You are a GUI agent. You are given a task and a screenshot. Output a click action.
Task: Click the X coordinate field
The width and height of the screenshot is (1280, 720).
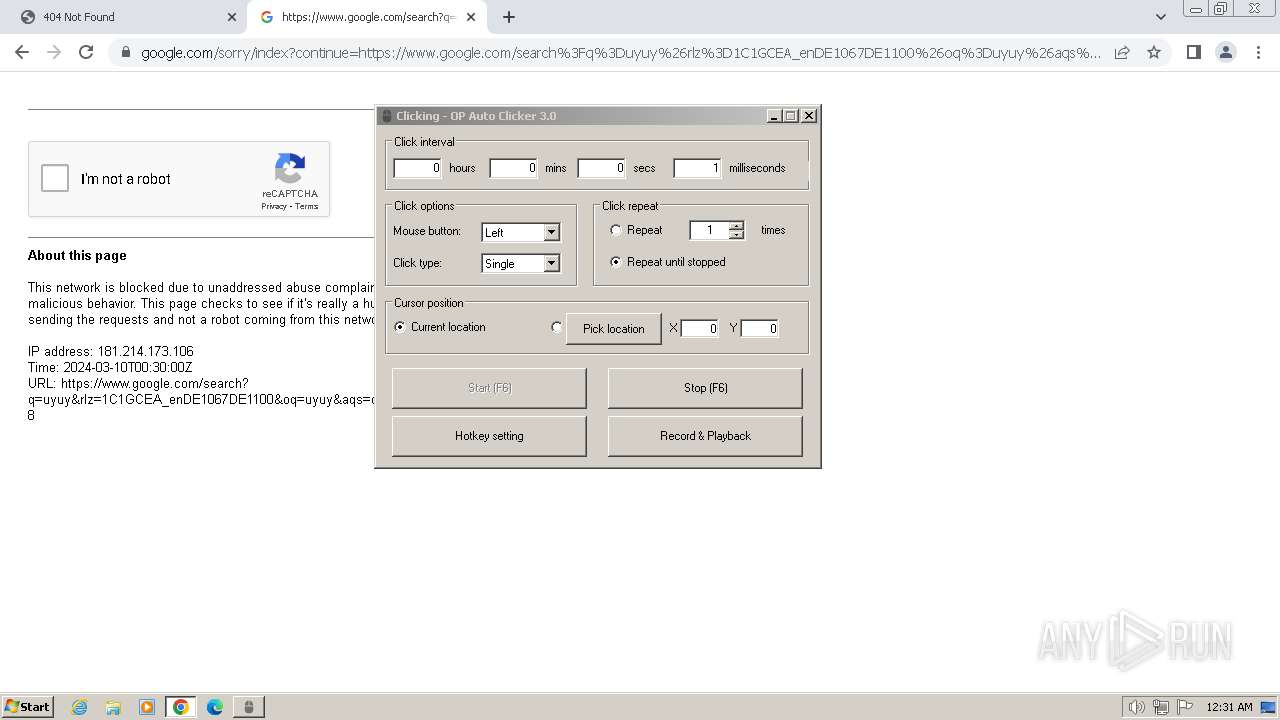tap(700, 328)
